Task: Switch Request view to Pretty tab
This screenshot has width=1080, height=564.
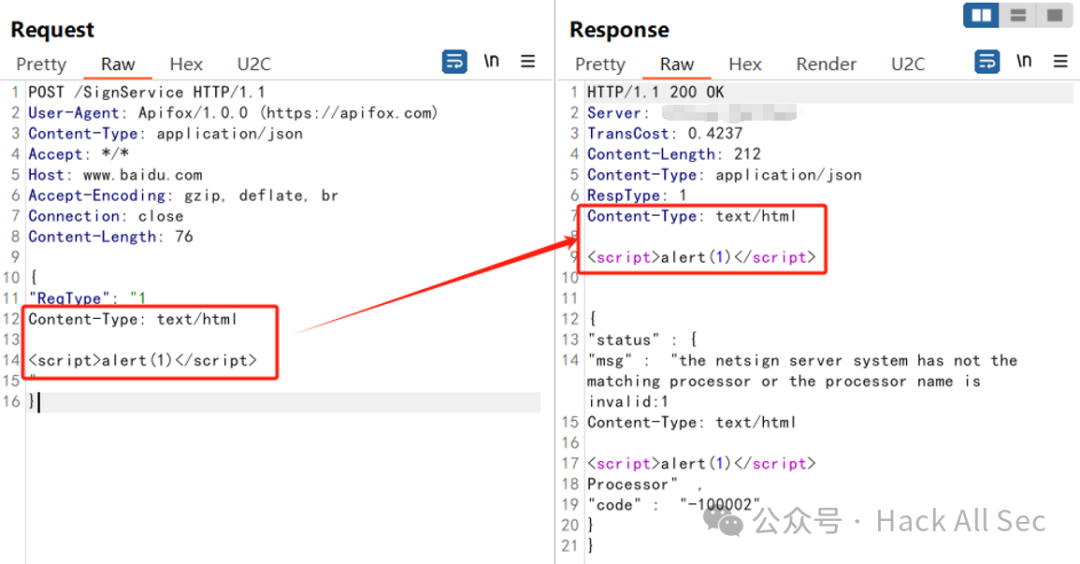Action: (x=41, y=64)
